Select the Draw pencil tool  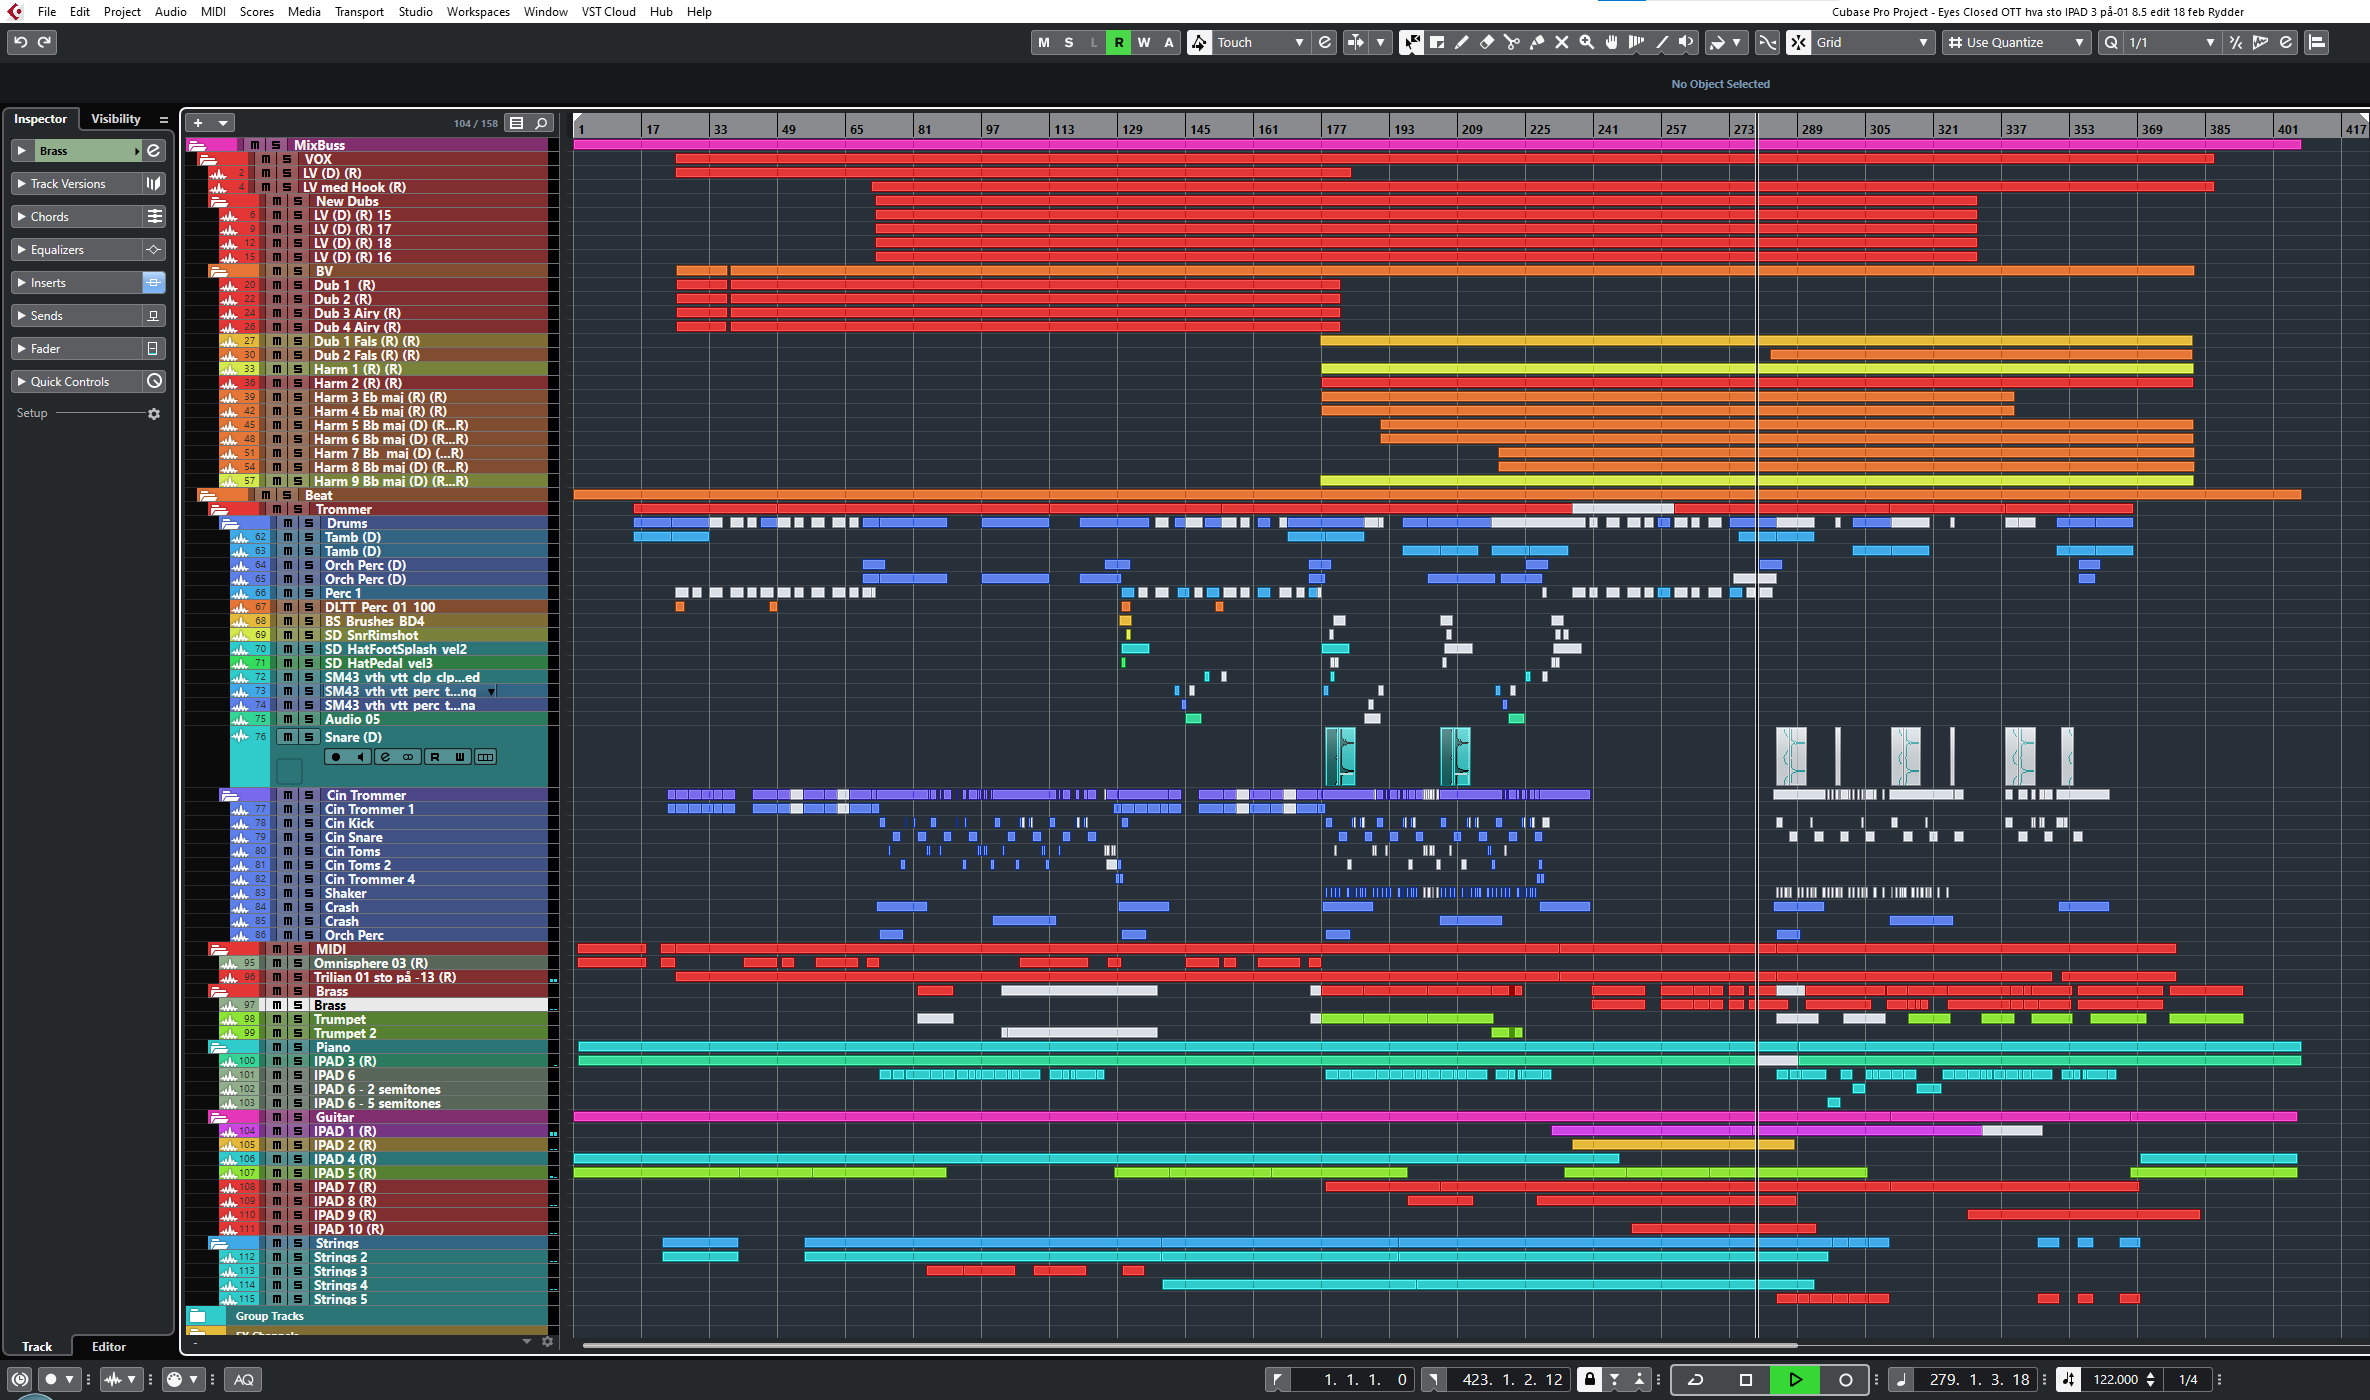point(1462,42)
